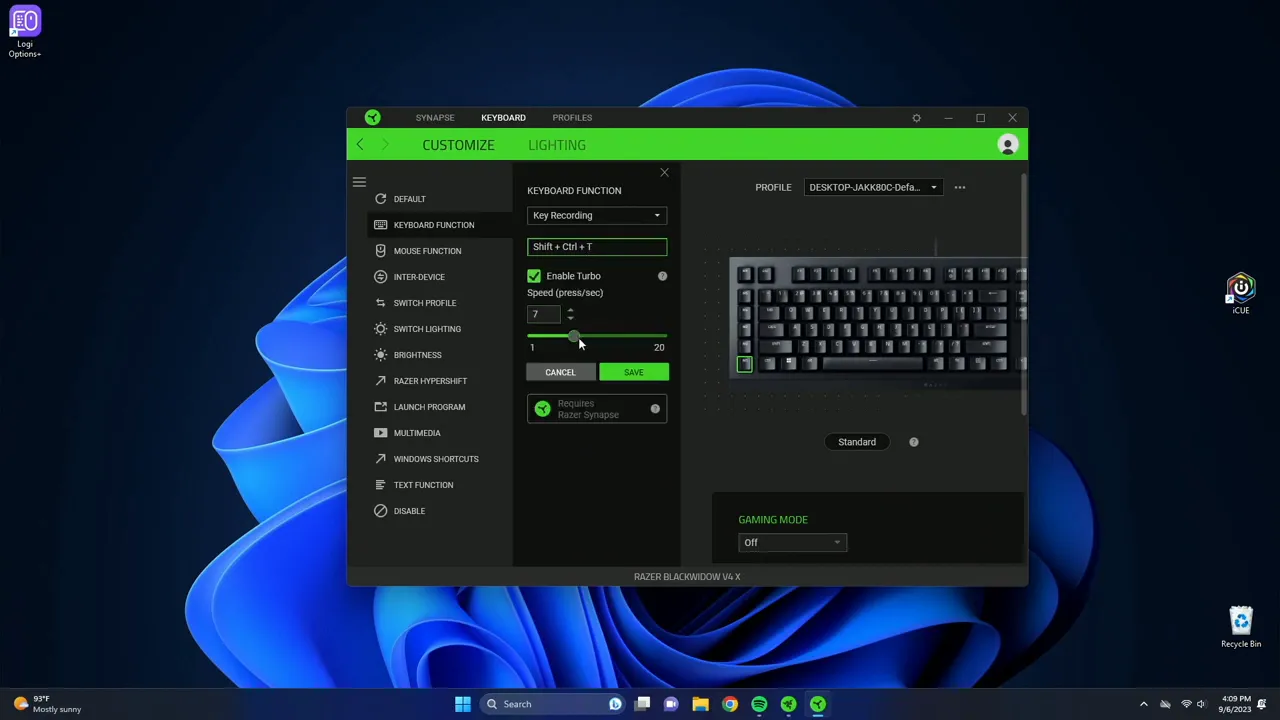Open Chrome from taskbar
Screen dimensions: 1280x720
tap(730, 704)
